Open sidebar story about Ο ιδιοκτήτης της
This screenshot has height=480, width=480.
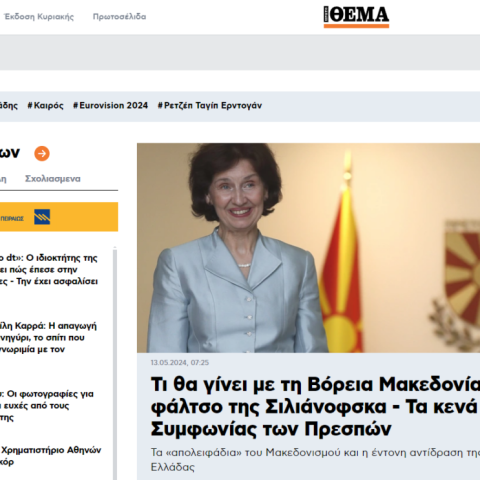click(49, 269)
